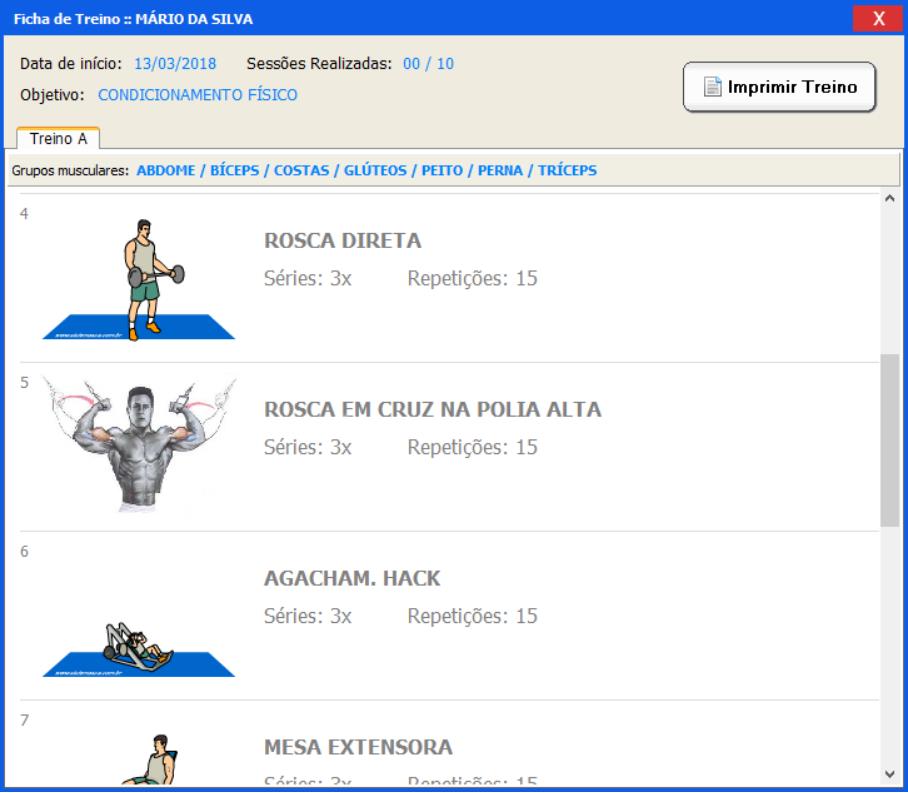Select the Rosca em Cruz na Polia Alta image

pos(139,445)
